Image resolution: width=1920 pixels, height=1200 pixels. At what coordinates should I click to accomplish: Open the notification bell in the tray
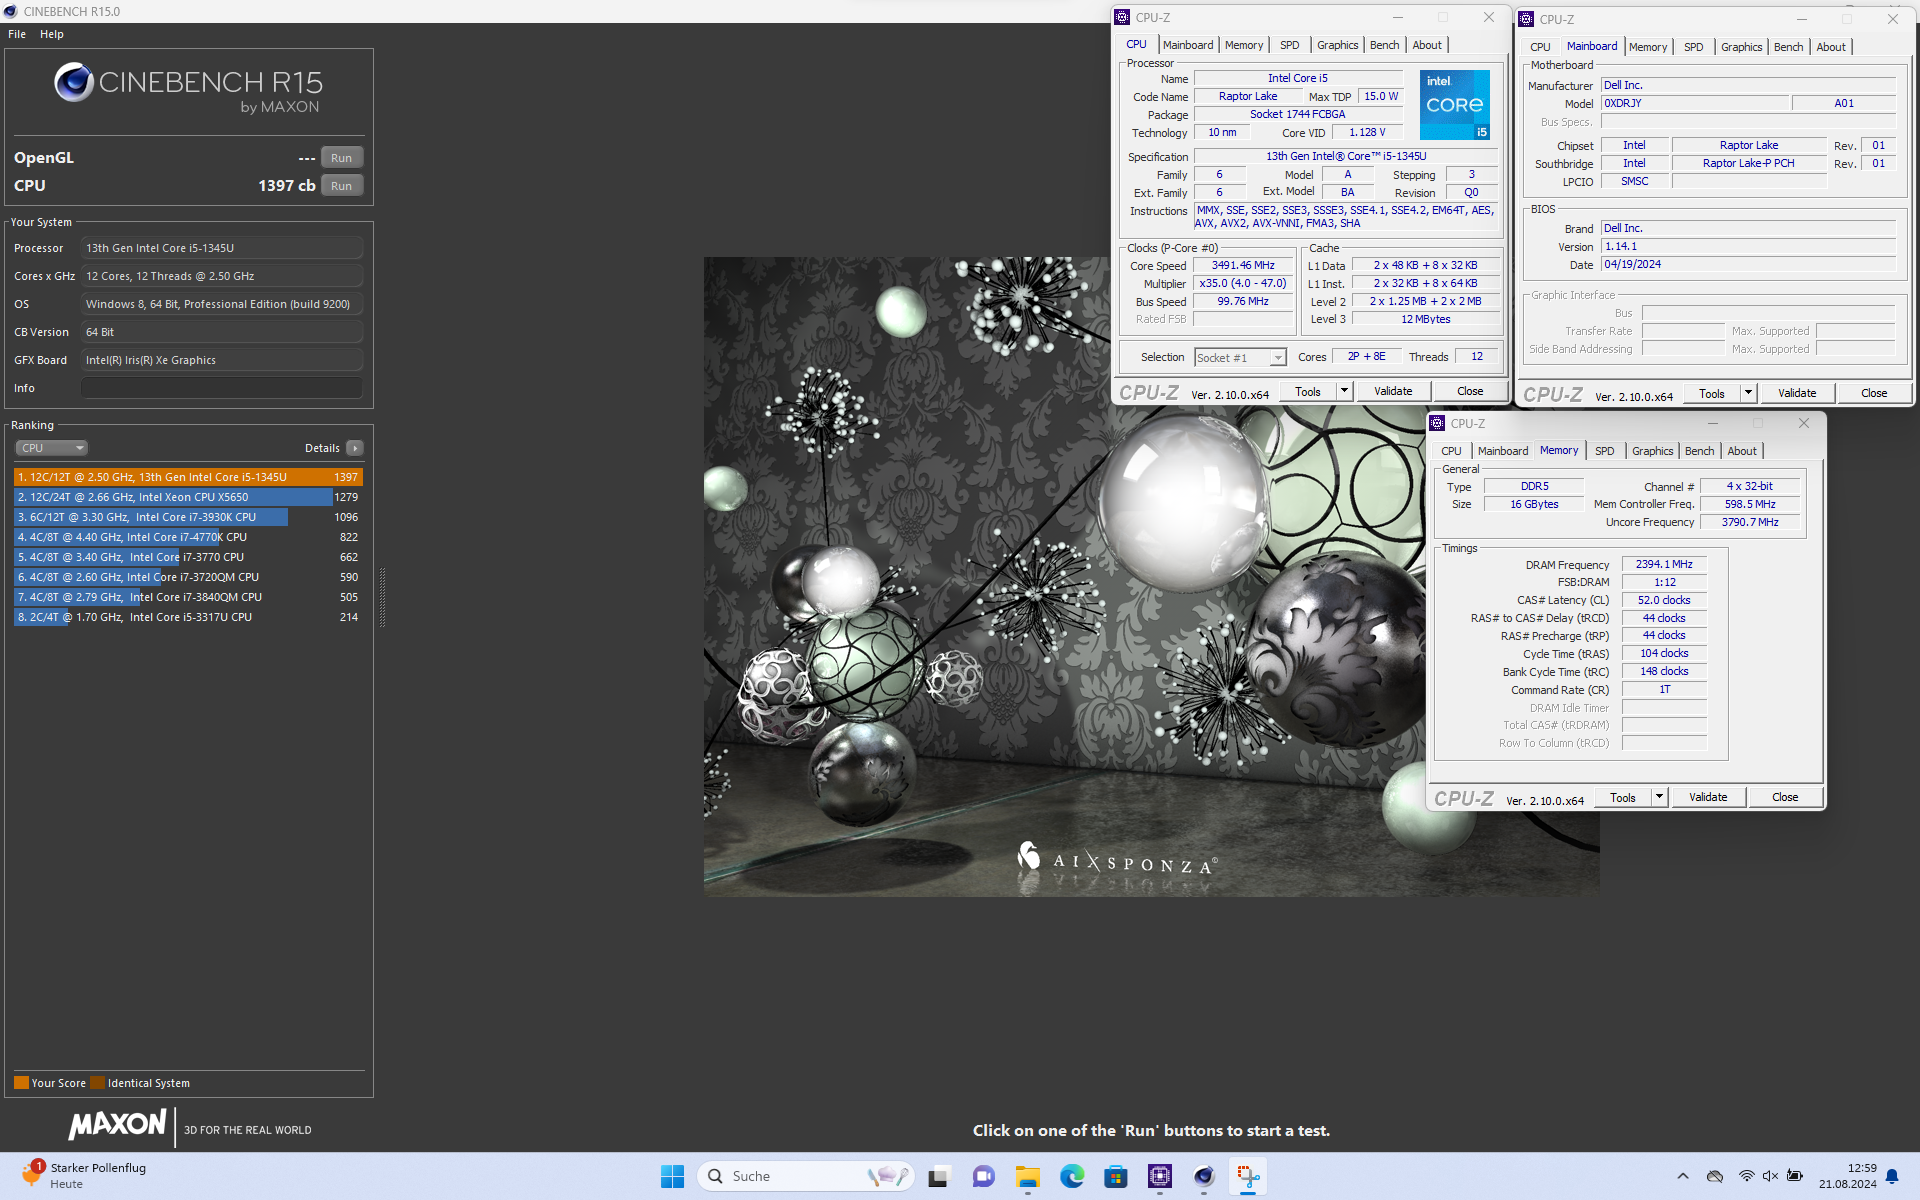tap(1892, 1177)
